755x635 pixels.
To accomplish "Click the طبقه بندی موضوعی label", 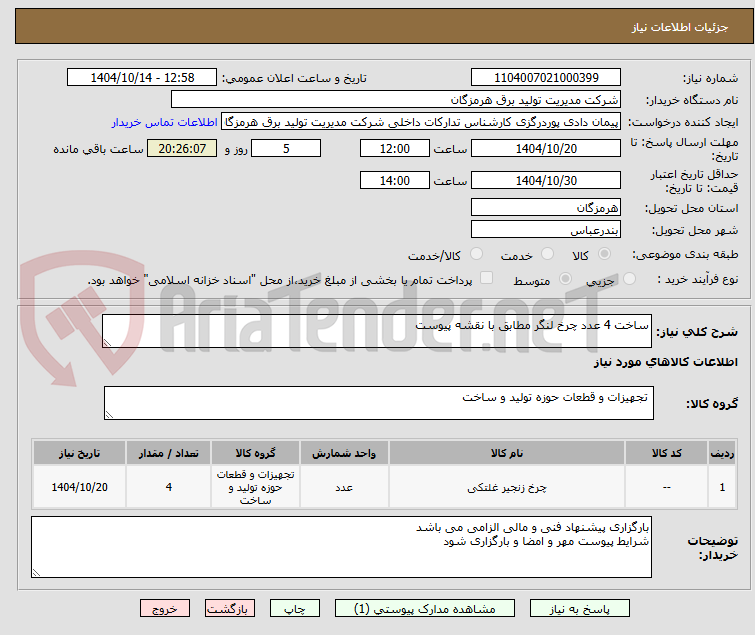I will click(685, 254).
